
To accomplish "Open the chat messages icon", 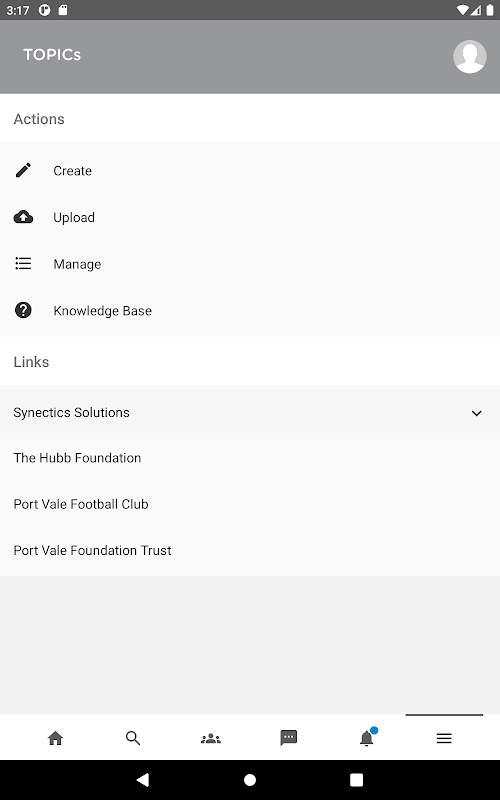I will (x=288, y=738).
